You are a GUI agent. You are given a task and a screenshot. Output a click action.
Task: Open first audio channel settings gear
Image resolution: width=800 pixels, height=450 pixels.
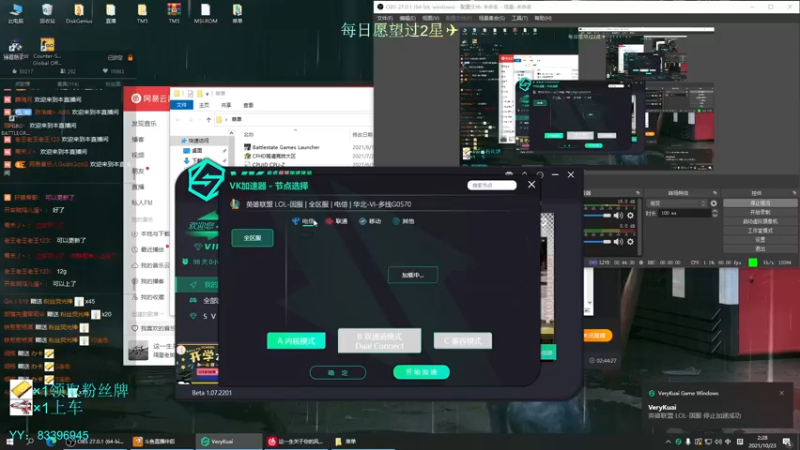point(631,216)
